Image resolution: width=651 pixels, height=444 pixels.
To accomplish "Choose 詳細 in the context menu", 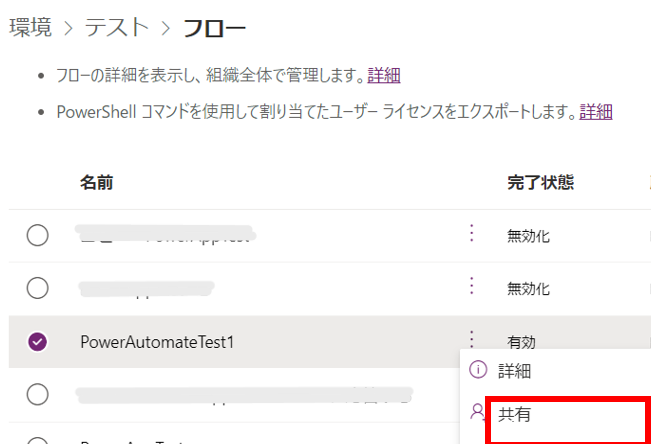I will tap(514, 370).
